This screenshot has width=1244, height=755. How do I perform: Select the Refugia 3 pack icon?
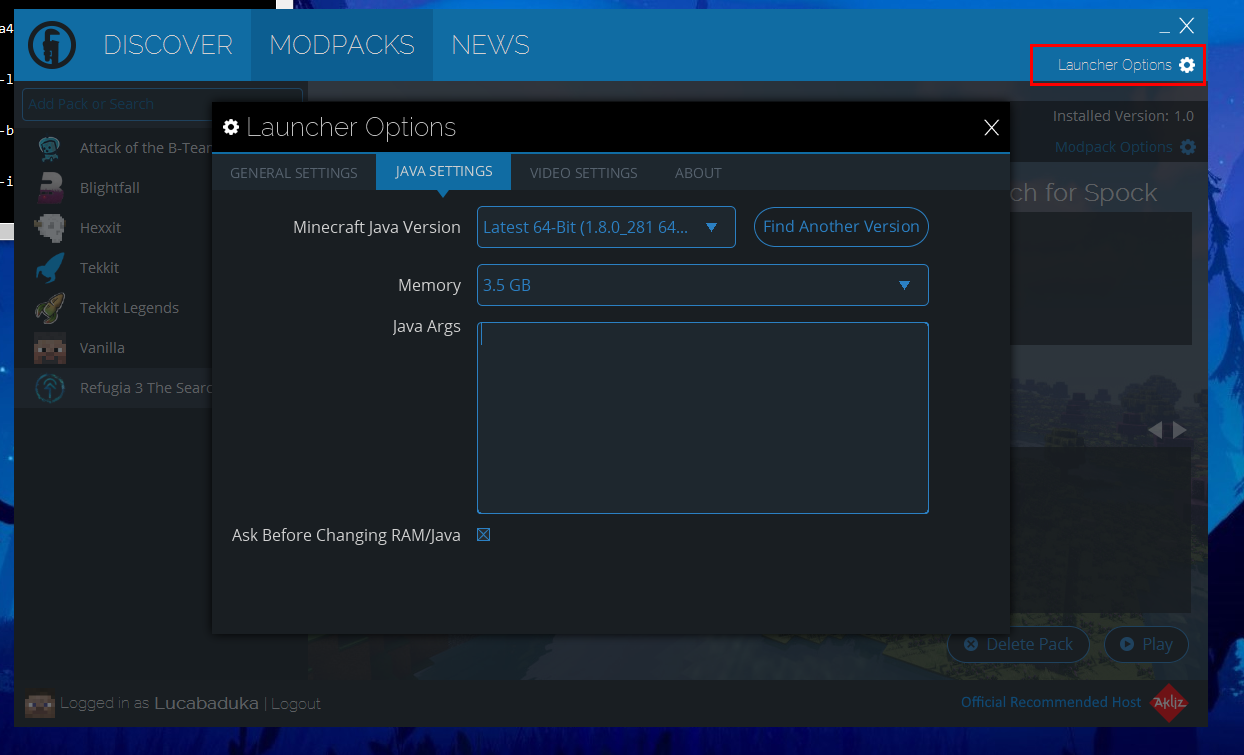pos(50,388)
